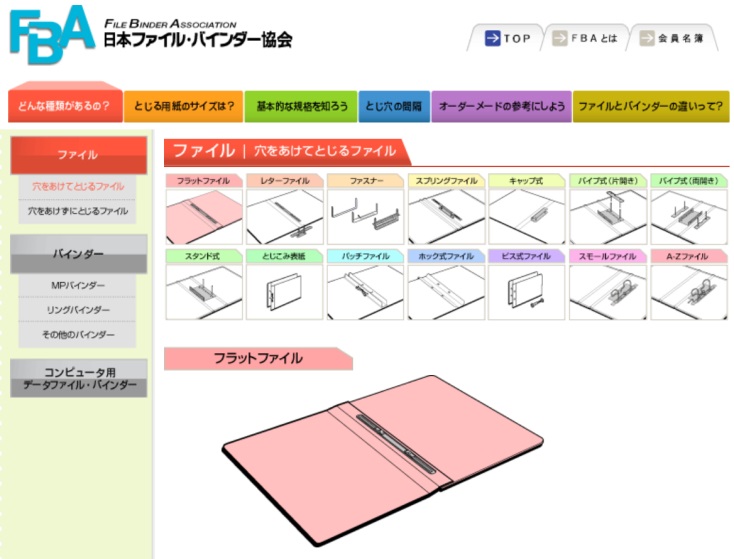Image resolution: width=734 pixels, height=559 pixels.
Task: Select the どんな種類があるの？ menu tab
Action: (x=65, y=106)
